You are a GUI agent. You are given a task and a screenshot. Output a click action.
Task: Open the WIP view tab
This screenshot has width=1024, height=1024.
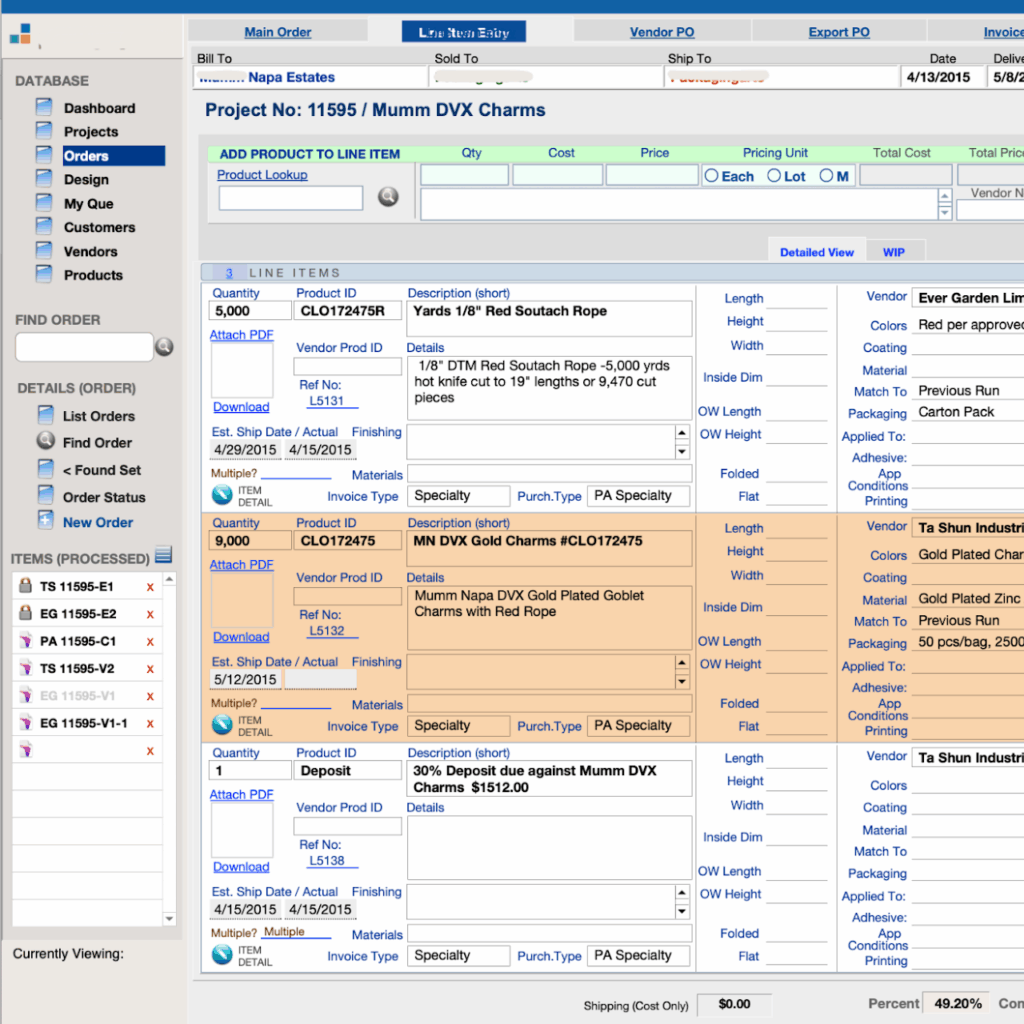pos(893,252)
